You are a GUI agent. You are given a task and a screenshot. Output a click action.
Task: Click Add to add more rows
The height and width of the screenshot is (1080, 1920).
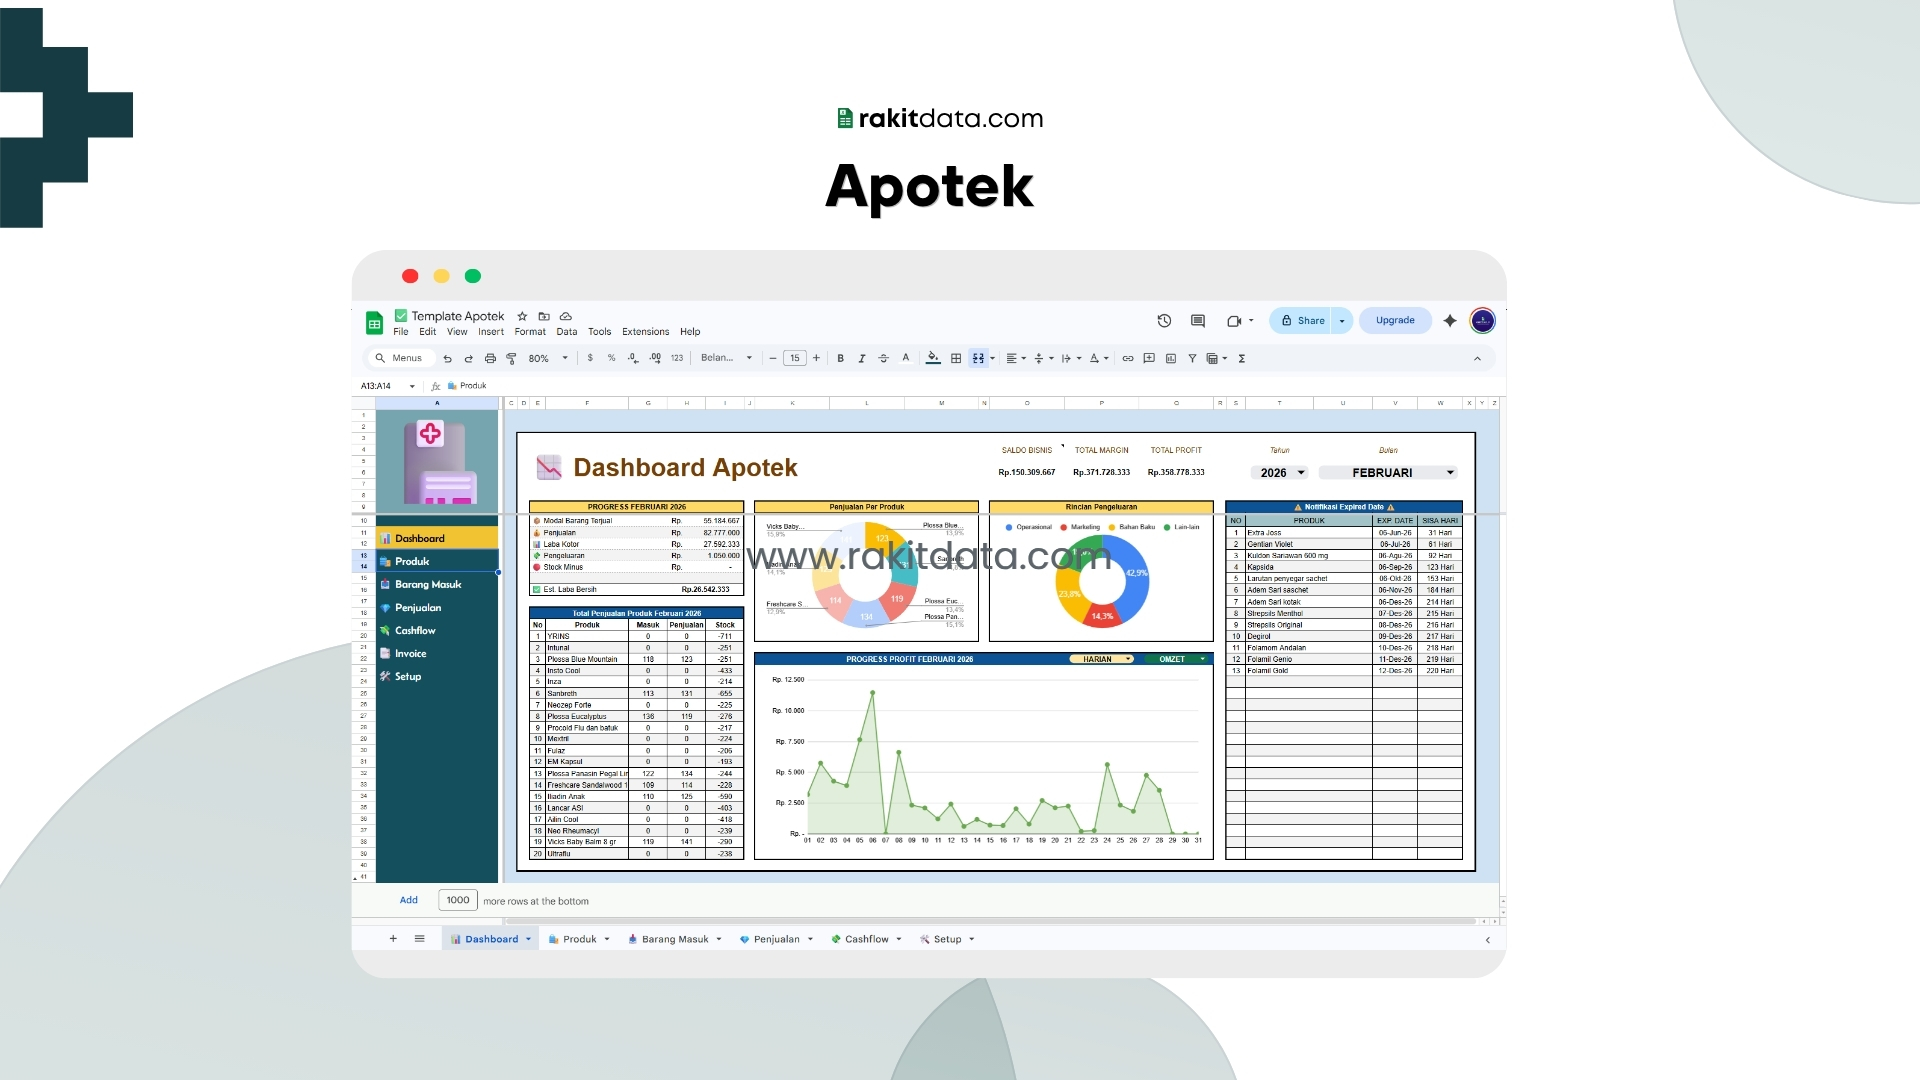click(409, 900)
